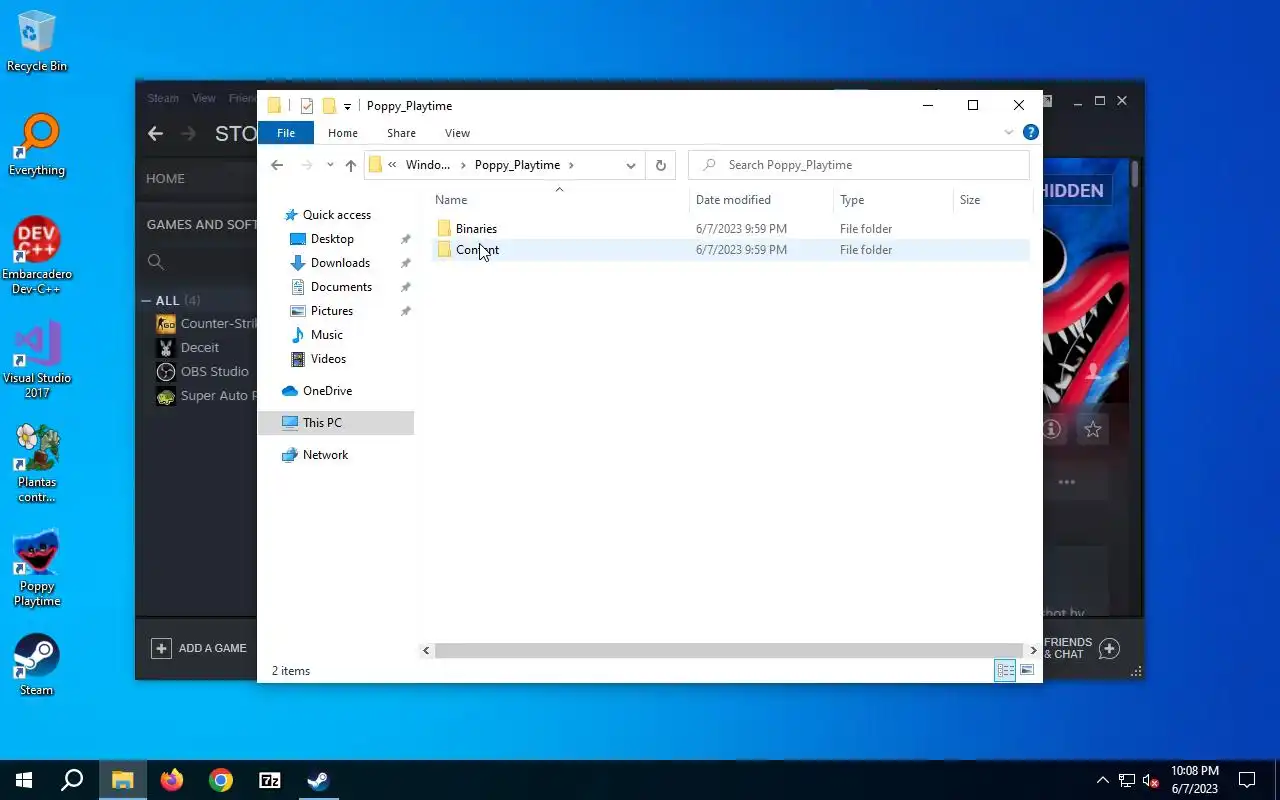This screenshot has width=1280, height=800.
Task: Click the Explorer Properties quick access toolbar icon
Action: click(x=307, y=106)
